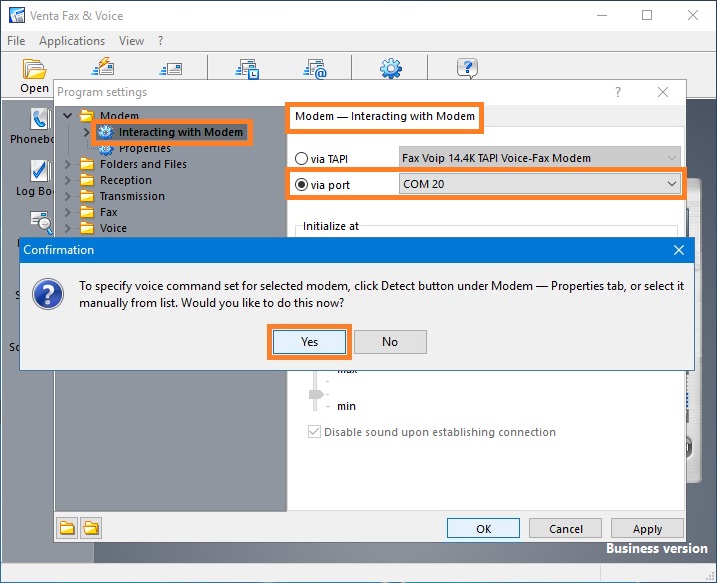Open the Applications menu
Image resolution: width=717 pixels, height=583 pixels.
(72, 41)
